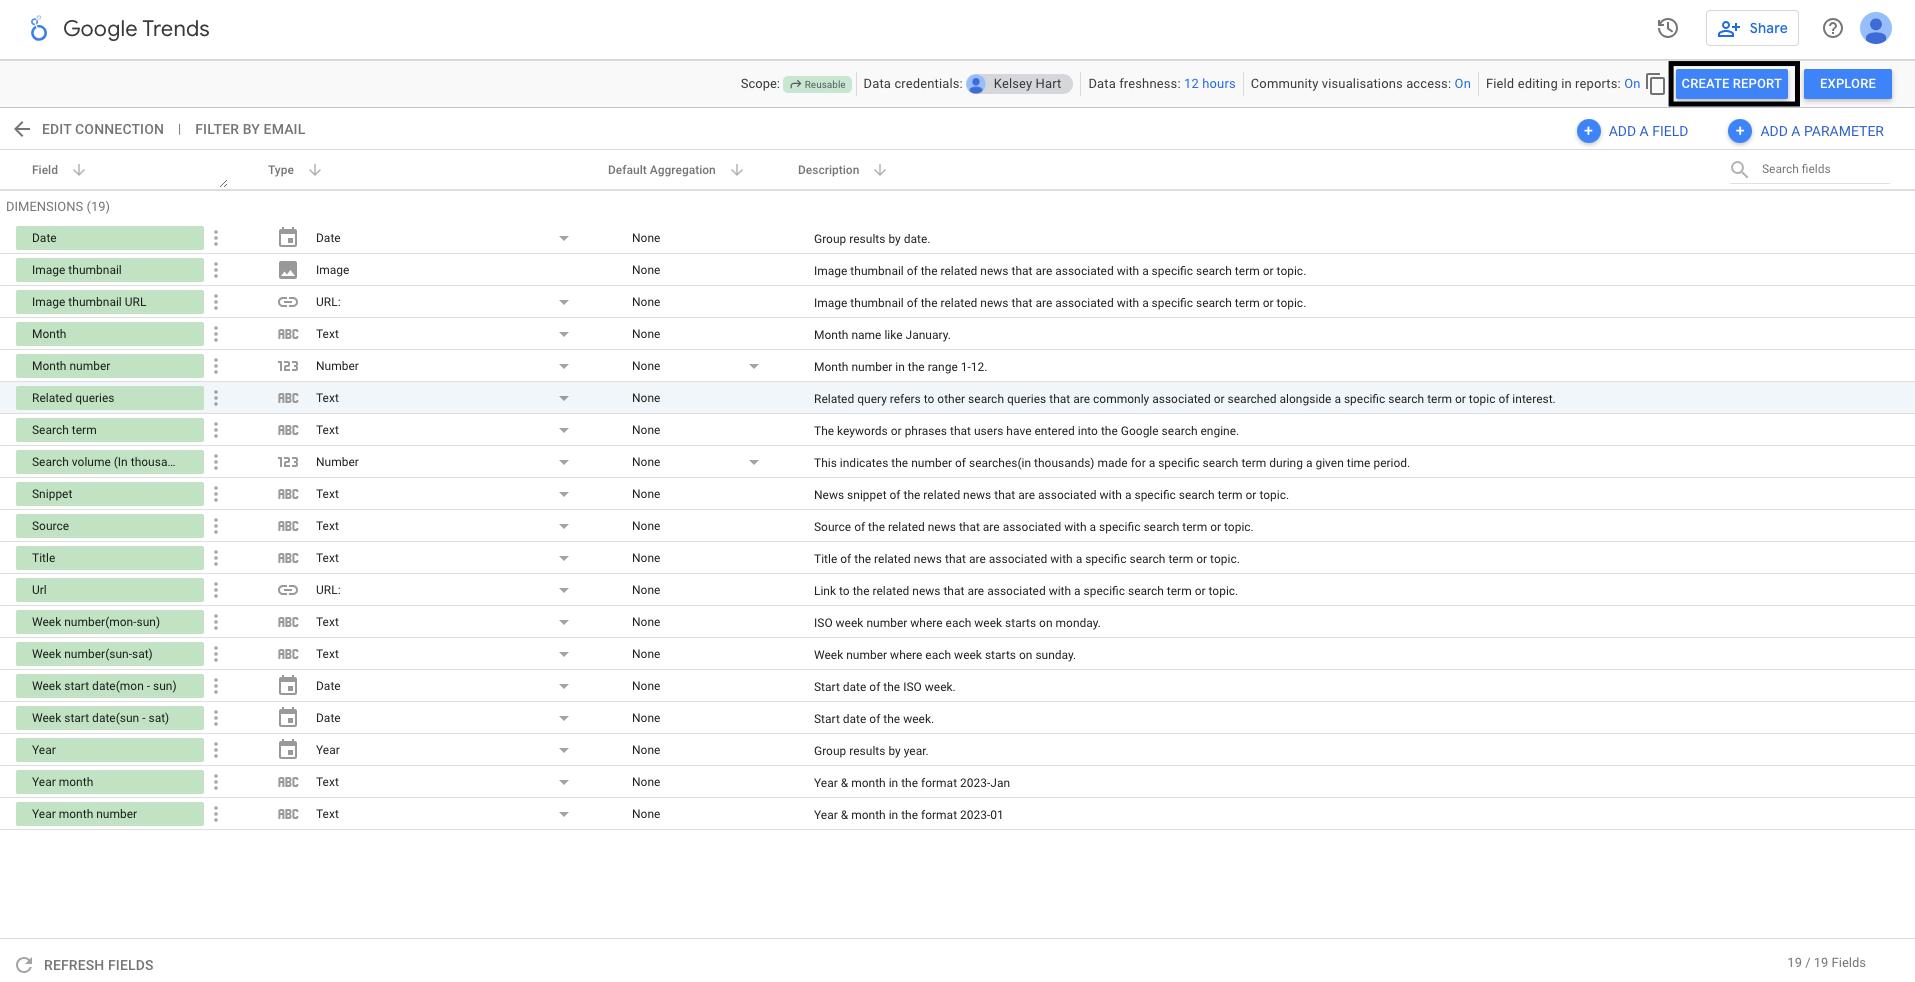Open the user account avatar
Viewport: 1915px width, 982px height.
tap(1875, 28)
